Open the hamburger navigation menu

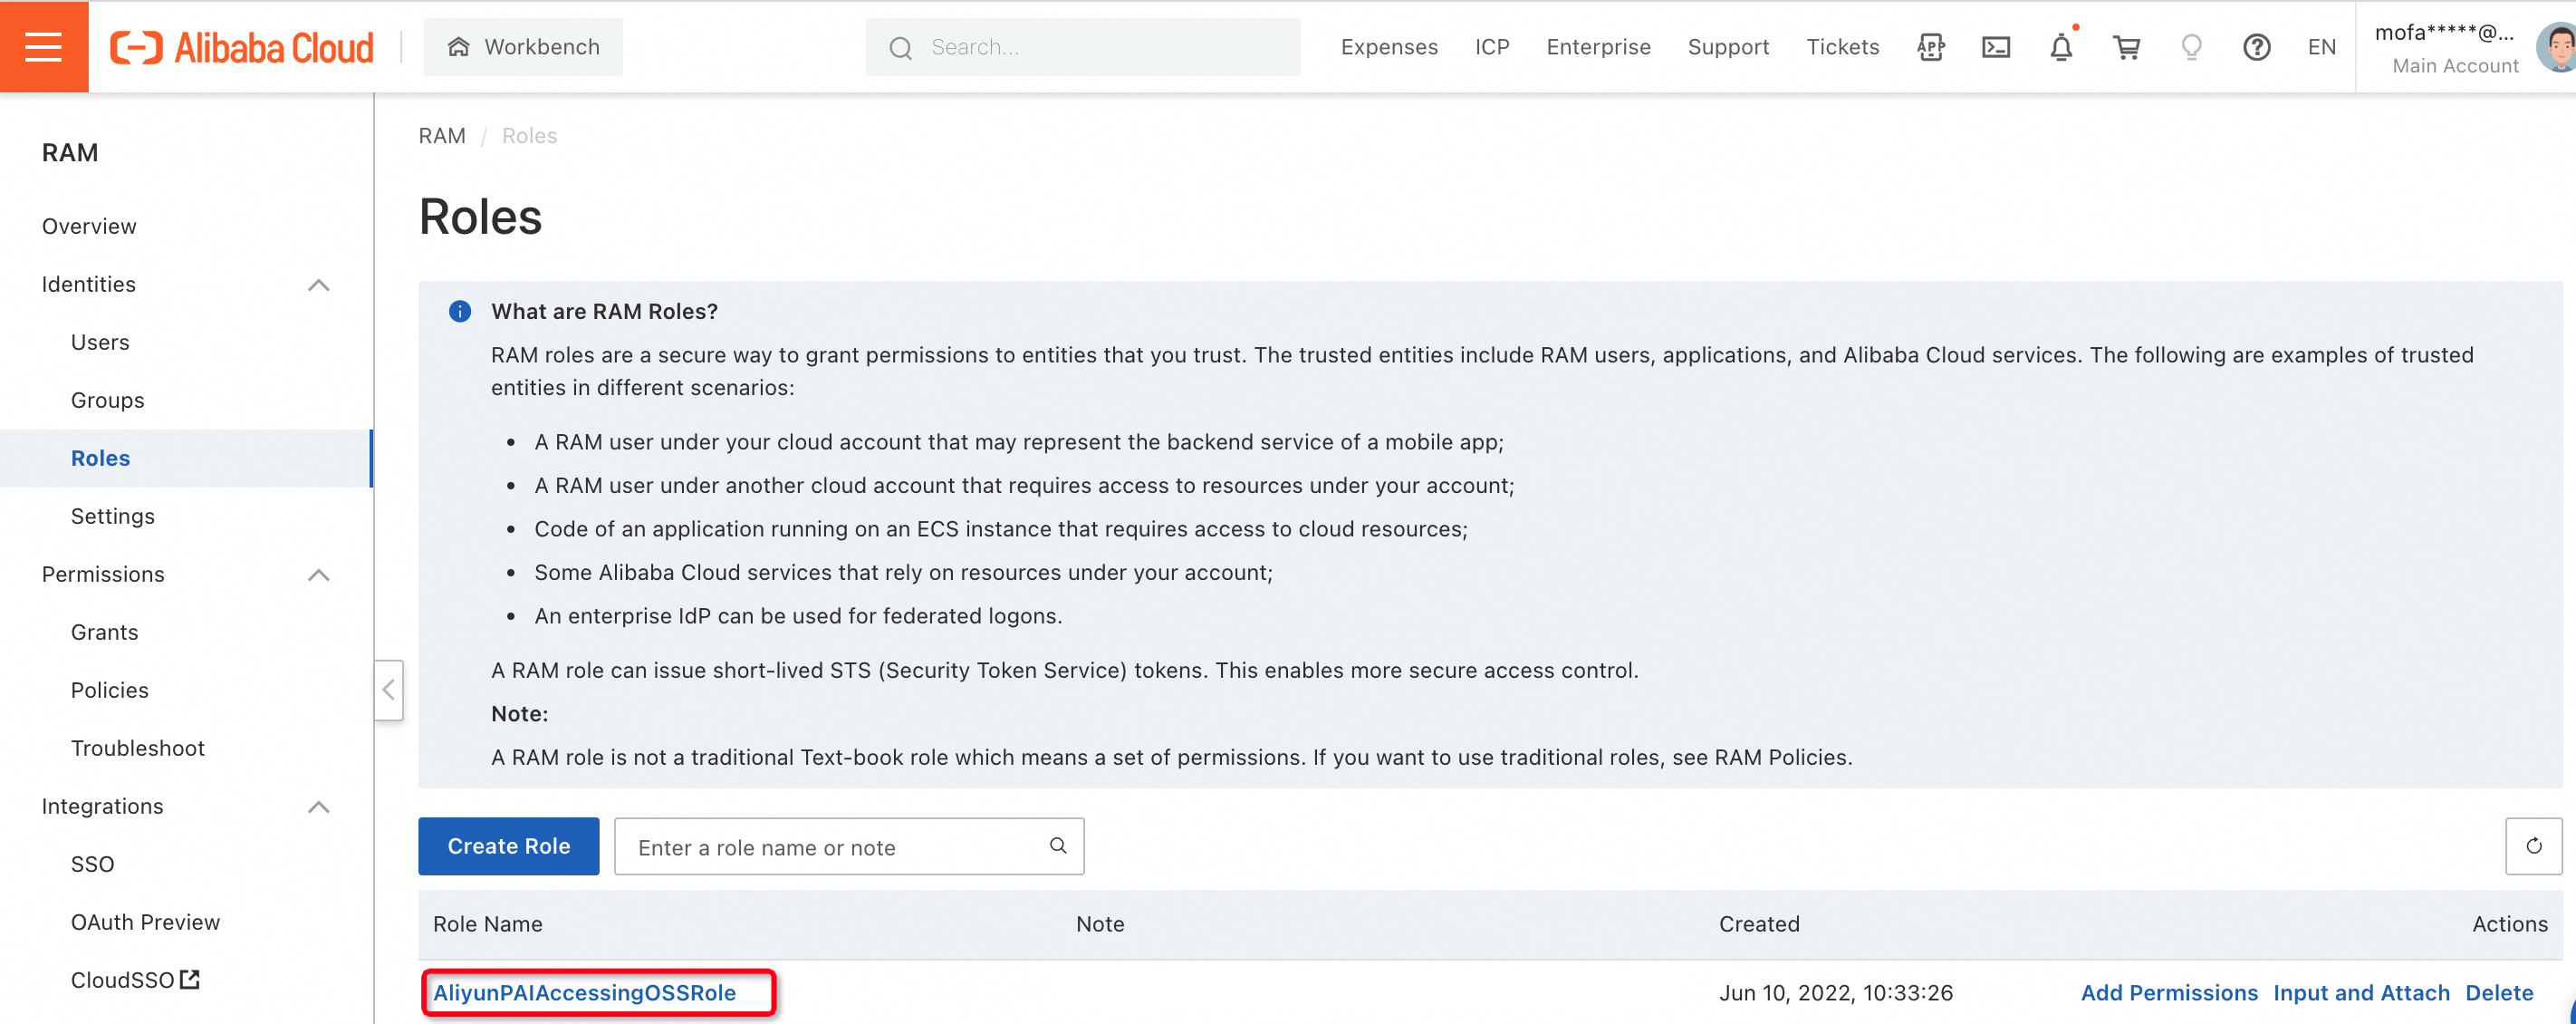tap(44, 46)
